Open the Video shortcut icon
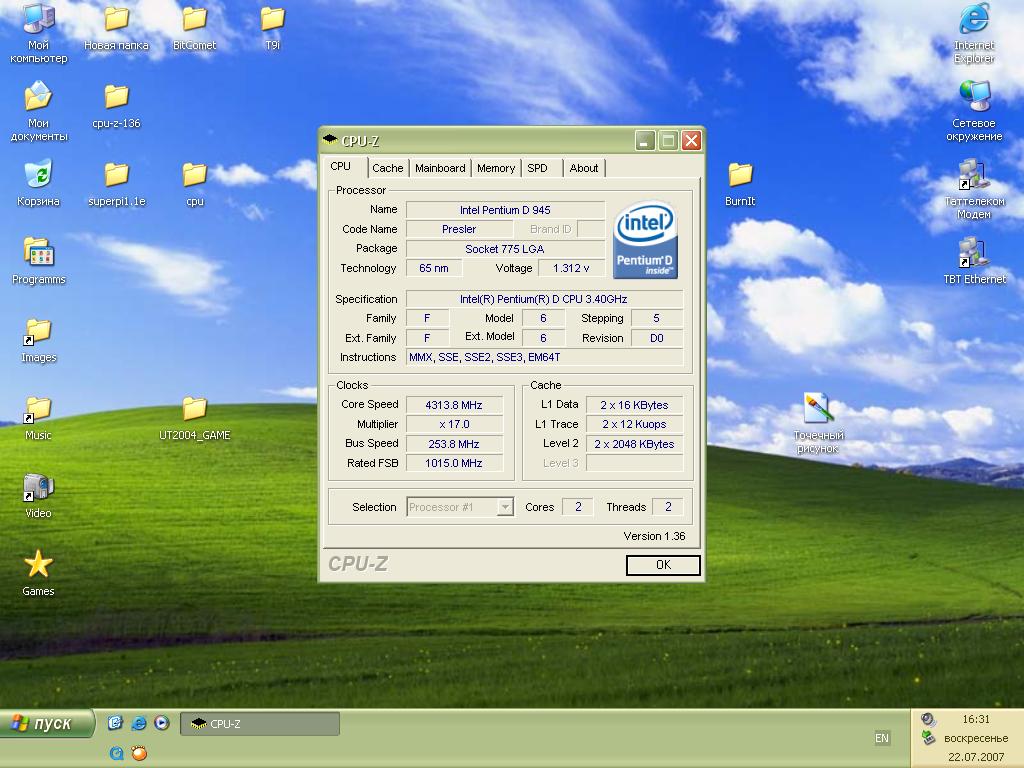 pyautogui.click(x=39, y=496)
